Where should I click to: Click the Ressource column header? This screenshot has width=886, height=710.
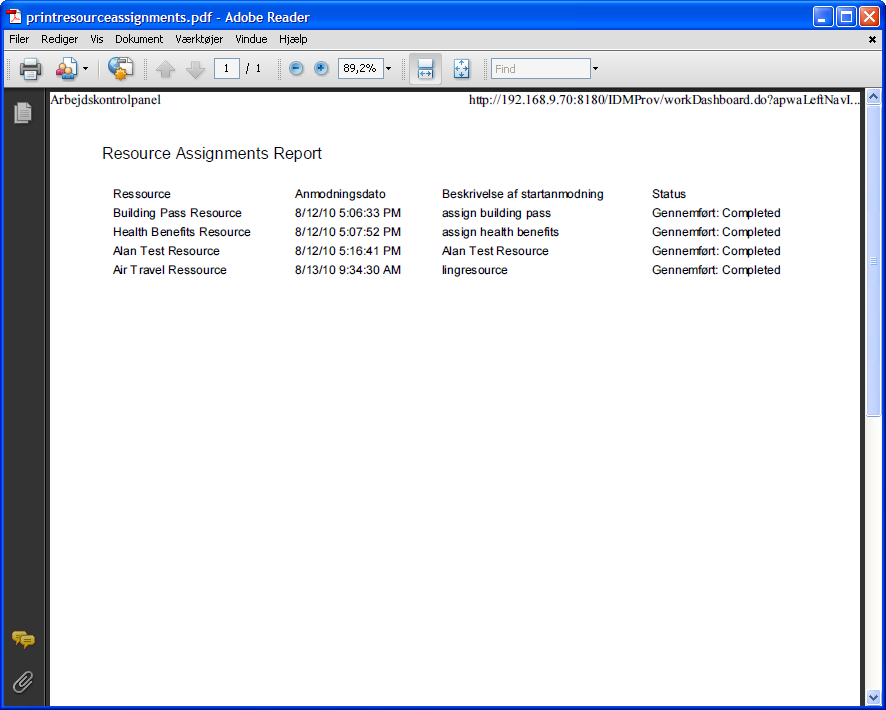coord(141,194)
